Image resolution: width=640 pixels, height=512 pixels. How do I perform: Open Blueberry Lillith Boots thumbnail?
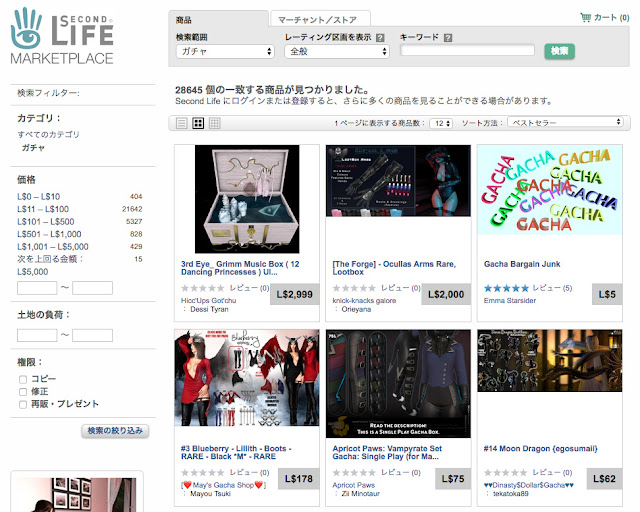(247, 378)
